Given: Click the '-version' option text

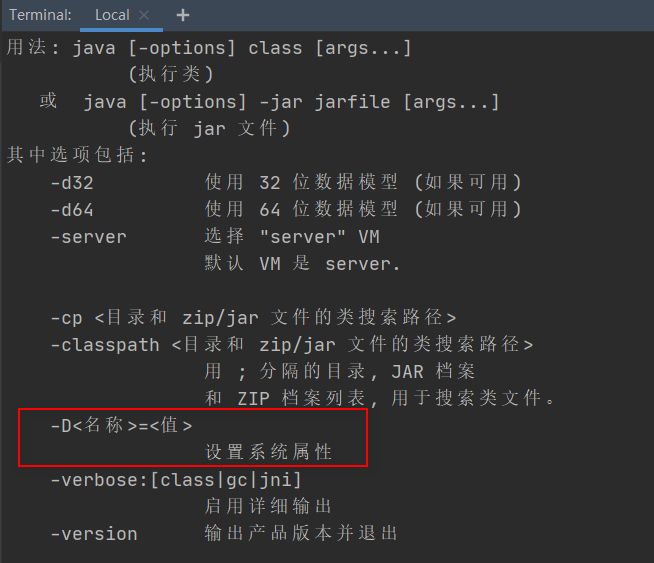Looking at the screenshot, I should (x=94, y=534).
